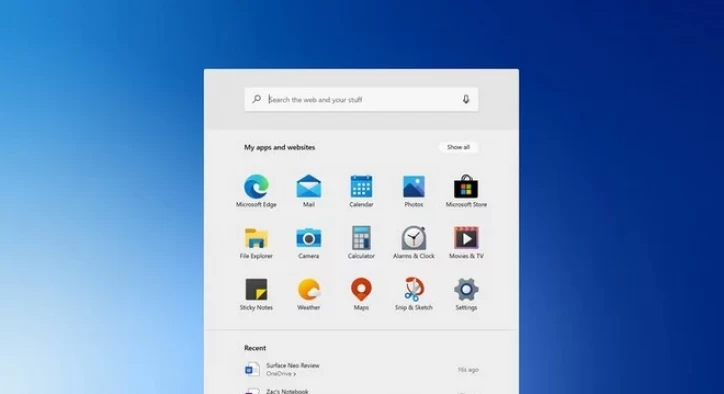The height and width of the screenshot is (394, 724).
Task: Click the OneDrive location link
Action: (281, 374)
